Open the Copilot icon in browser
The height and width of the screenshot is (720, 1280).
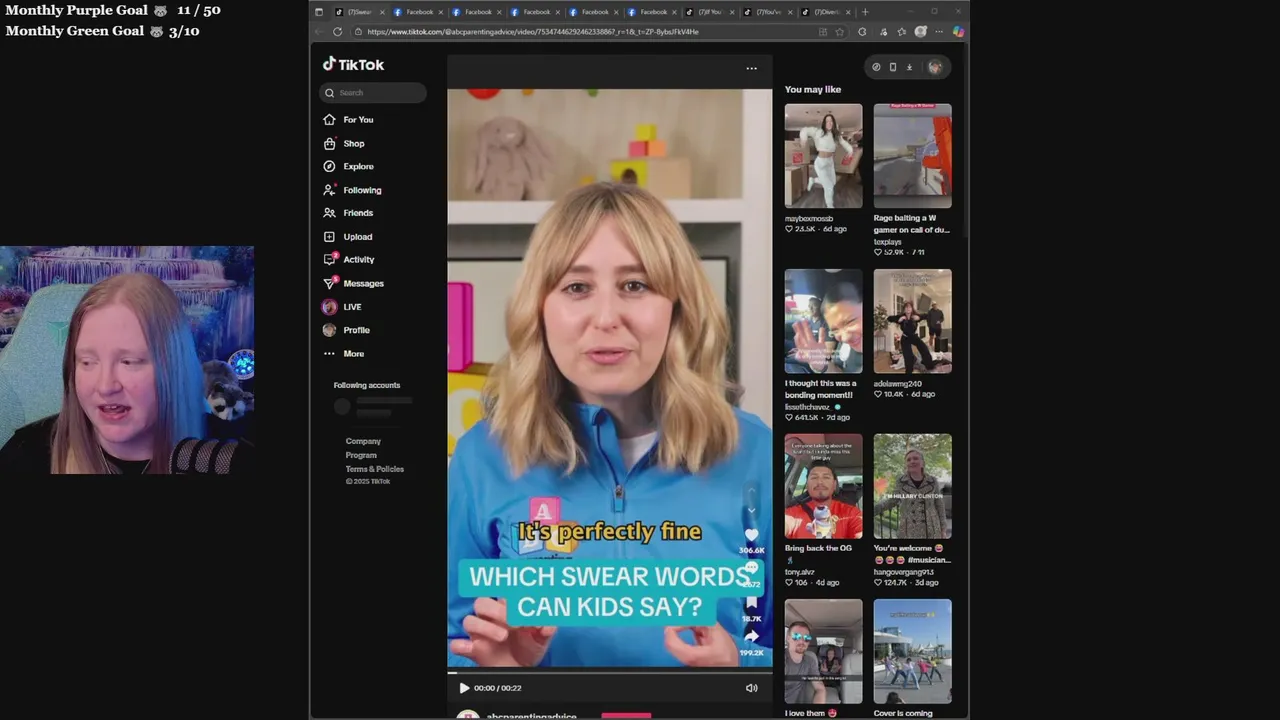click(x=958, y=32)
